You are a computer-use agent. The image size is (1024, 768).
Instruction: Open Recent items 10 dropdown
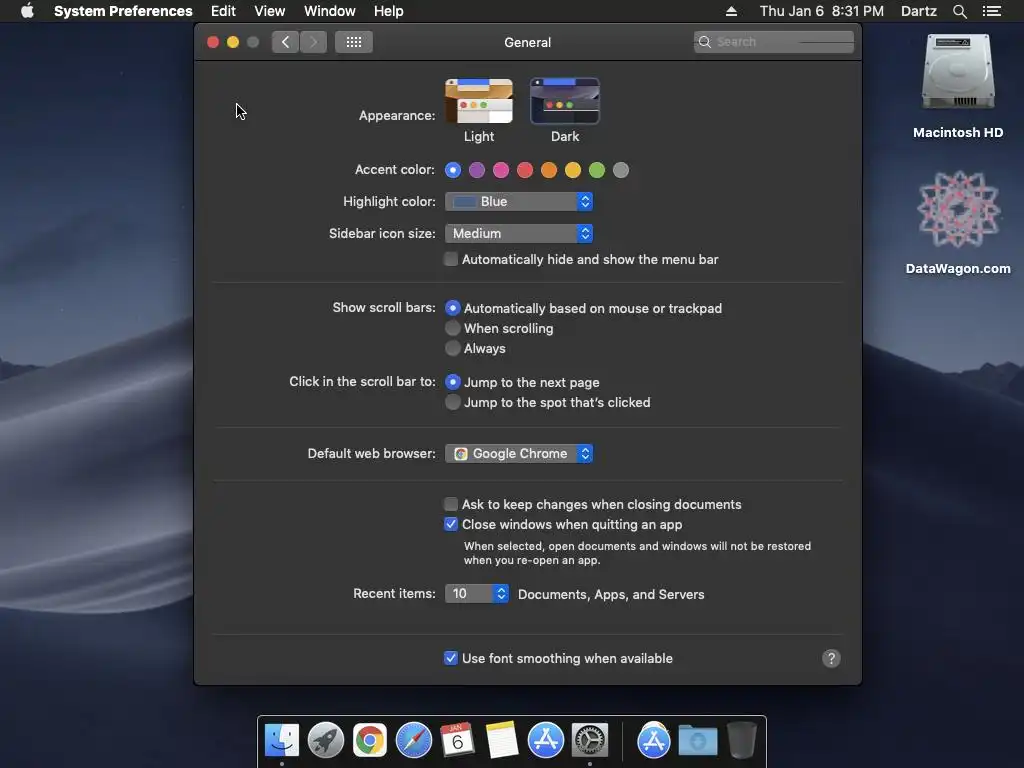click(x=477, y=593)
